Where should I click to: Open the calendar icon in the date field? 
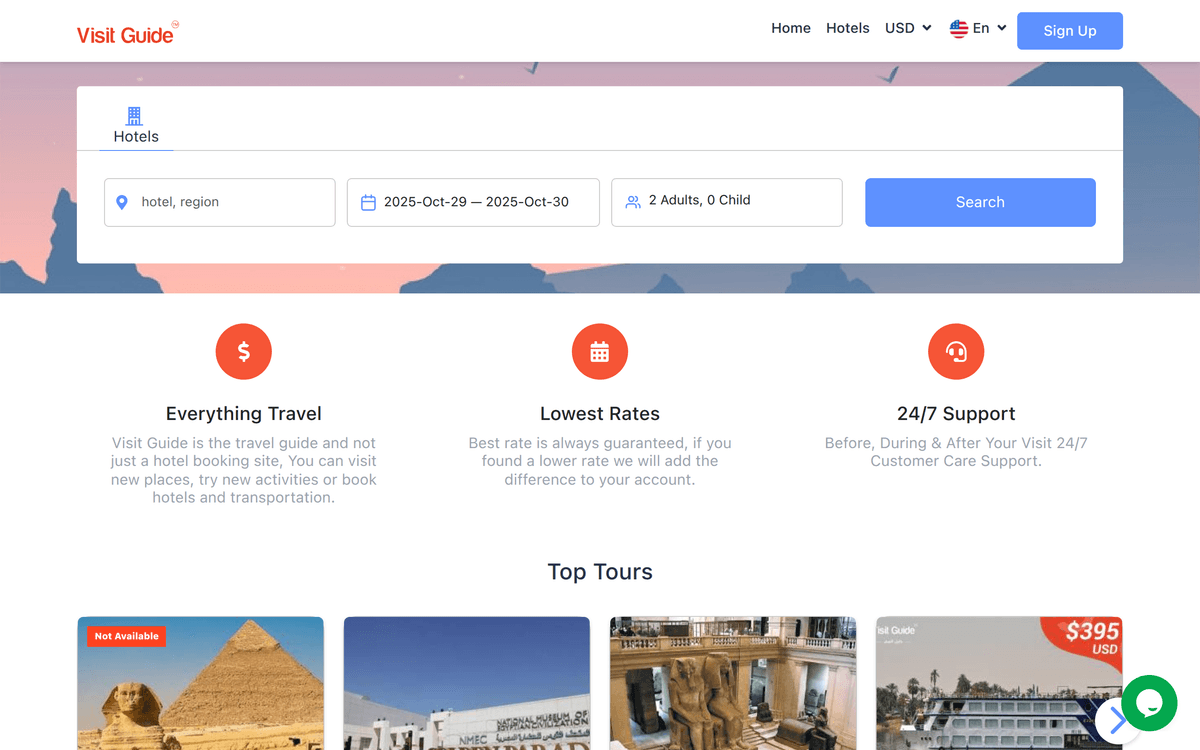click(366, 202)
